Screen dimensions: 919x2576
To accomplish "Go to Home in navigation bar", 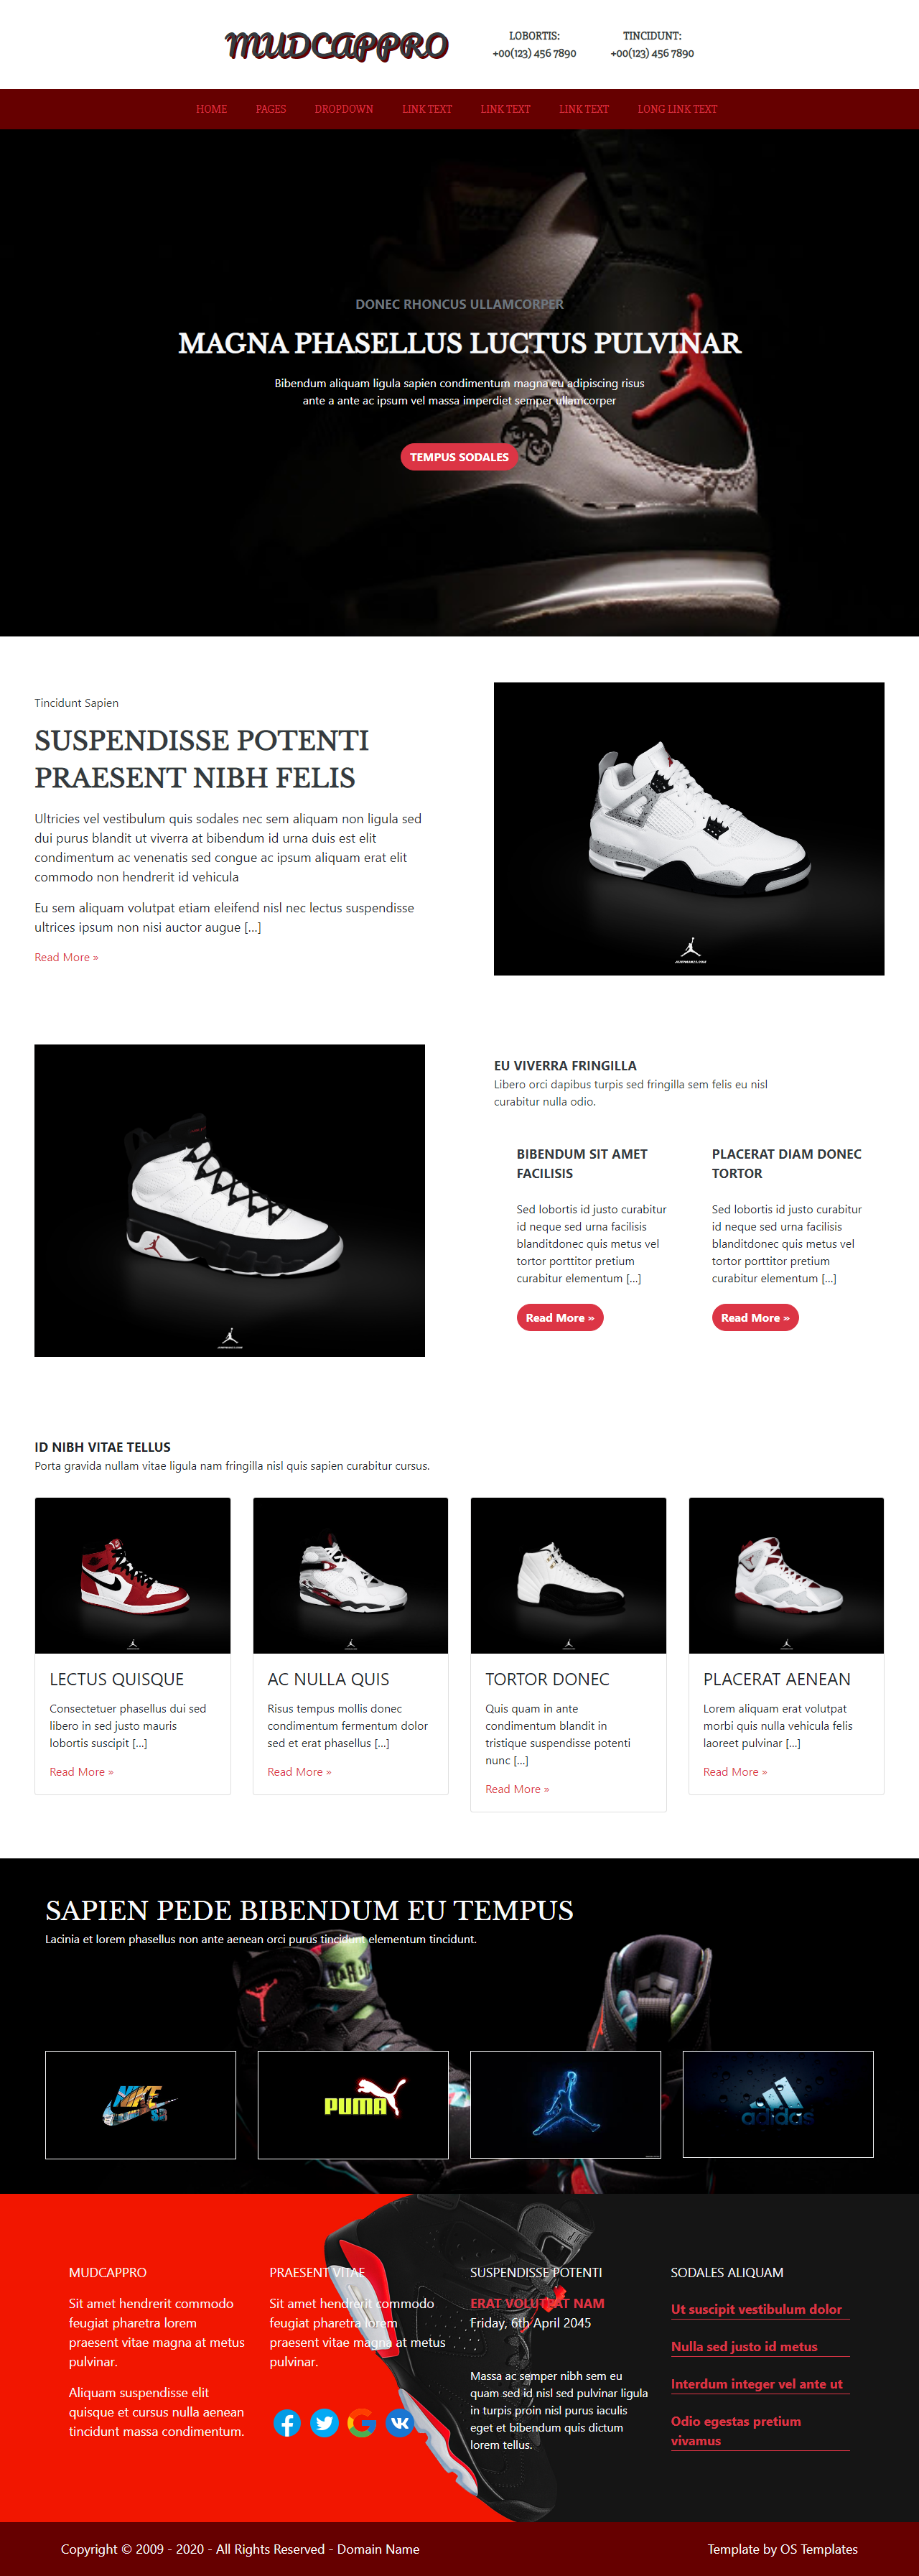I will 211,109.
